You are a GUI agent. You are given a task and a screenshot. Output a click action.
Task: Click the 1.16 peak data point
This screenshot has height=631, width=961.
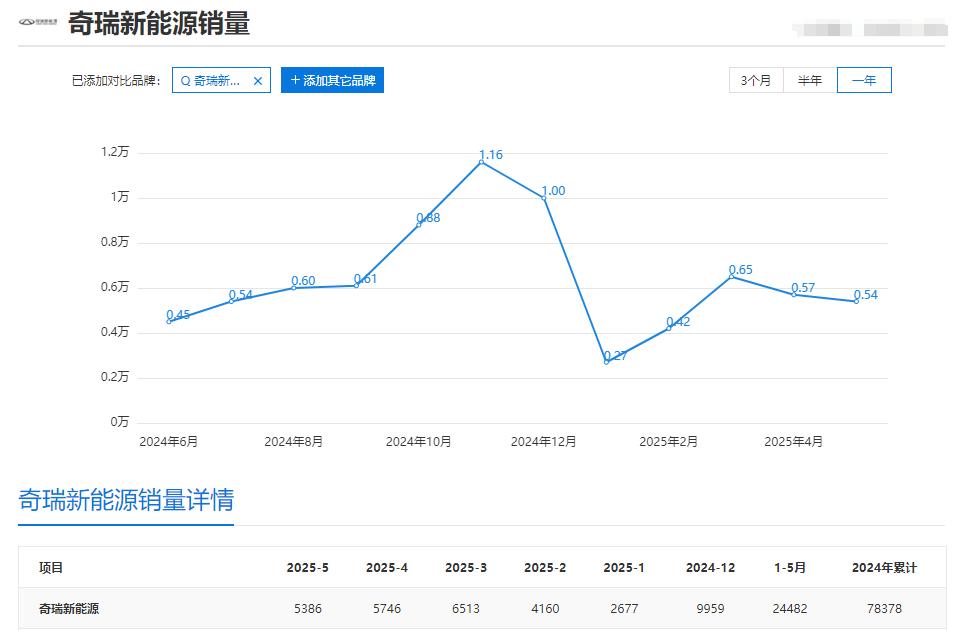coord(481,162)
